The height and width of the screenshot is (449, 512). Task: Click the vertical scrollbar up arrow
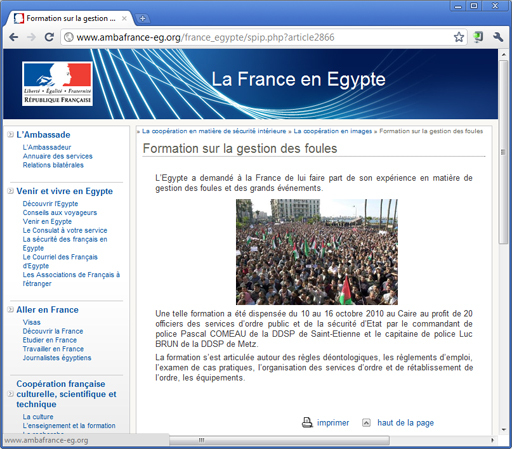click(503, 55)
